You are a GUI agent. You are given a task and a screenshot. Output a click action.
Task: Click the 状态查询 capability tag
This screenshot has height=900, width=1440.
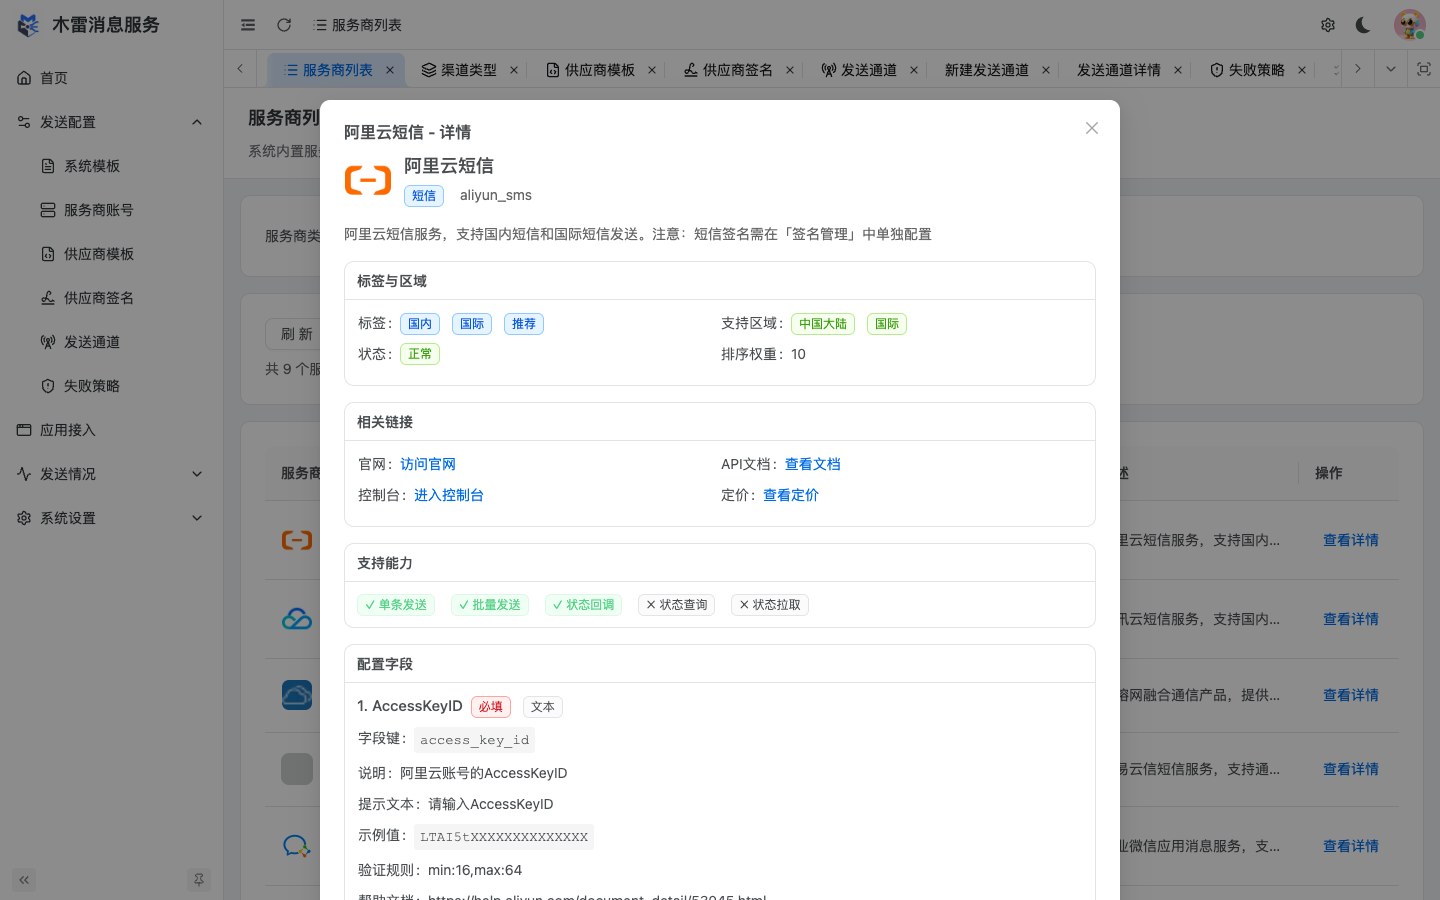pos(677,605)
